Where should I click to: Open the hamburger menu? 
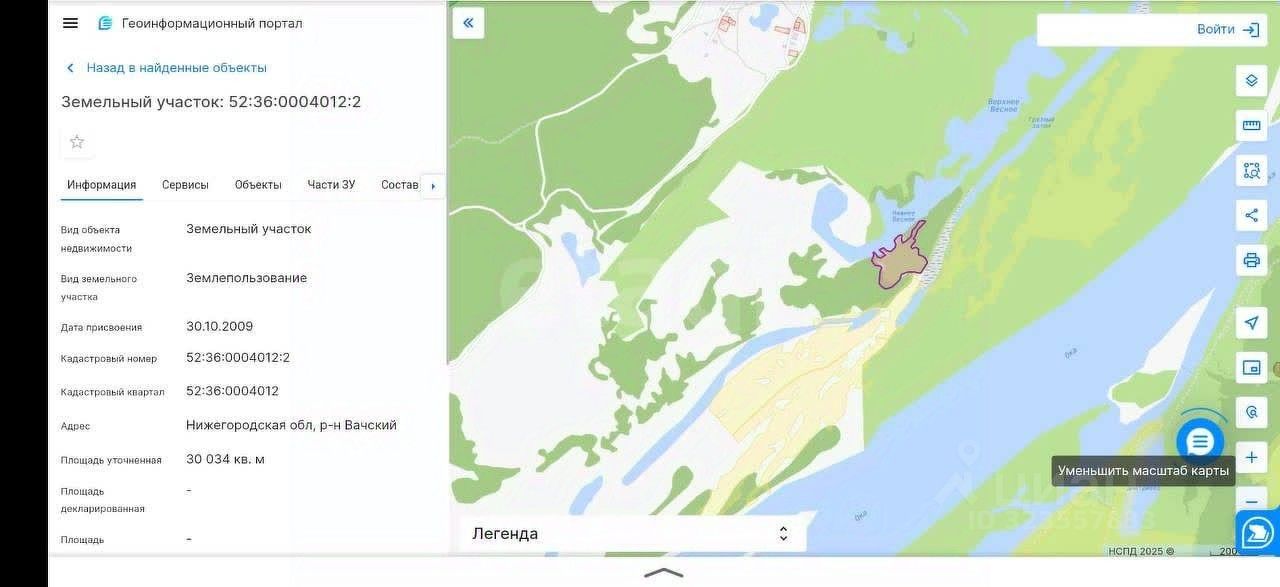pos(70,23)
